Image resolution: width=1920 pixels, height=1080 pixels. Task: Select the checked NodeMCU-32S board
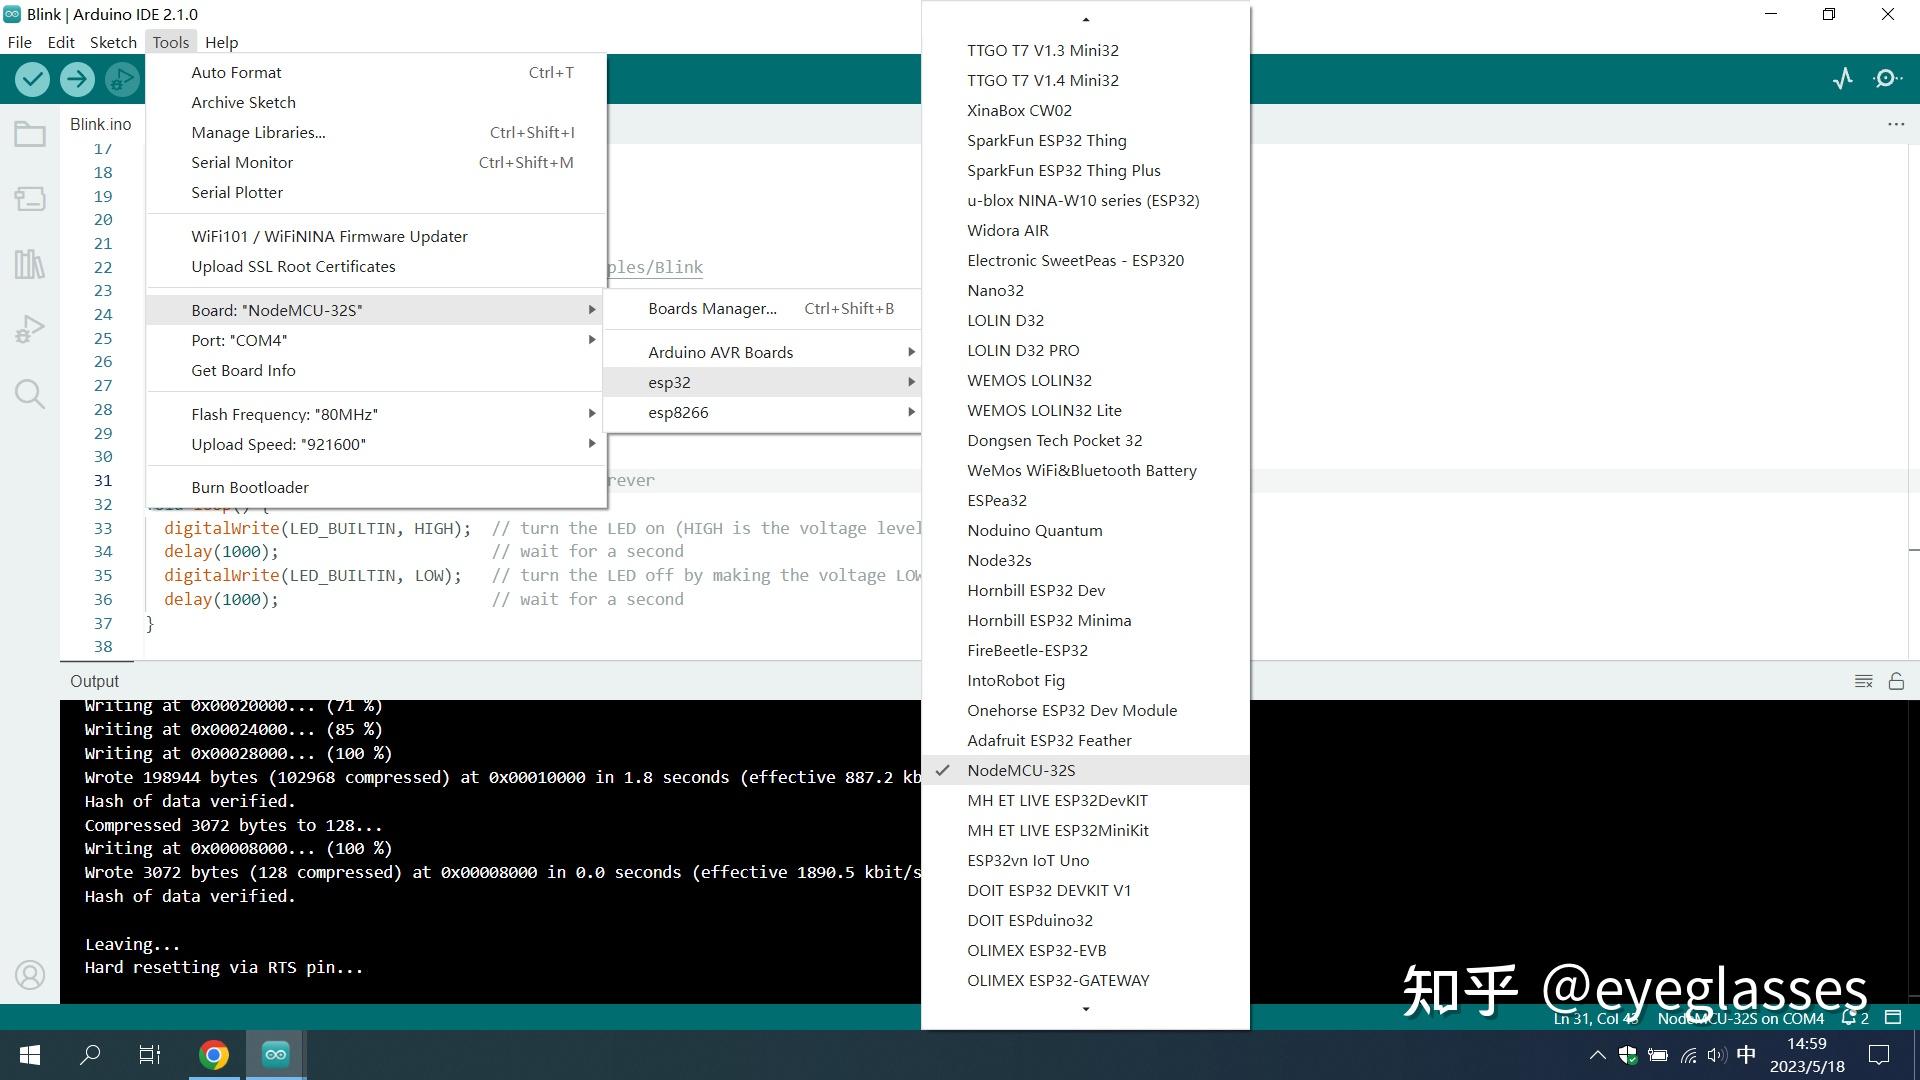[x=1021, y=770]
